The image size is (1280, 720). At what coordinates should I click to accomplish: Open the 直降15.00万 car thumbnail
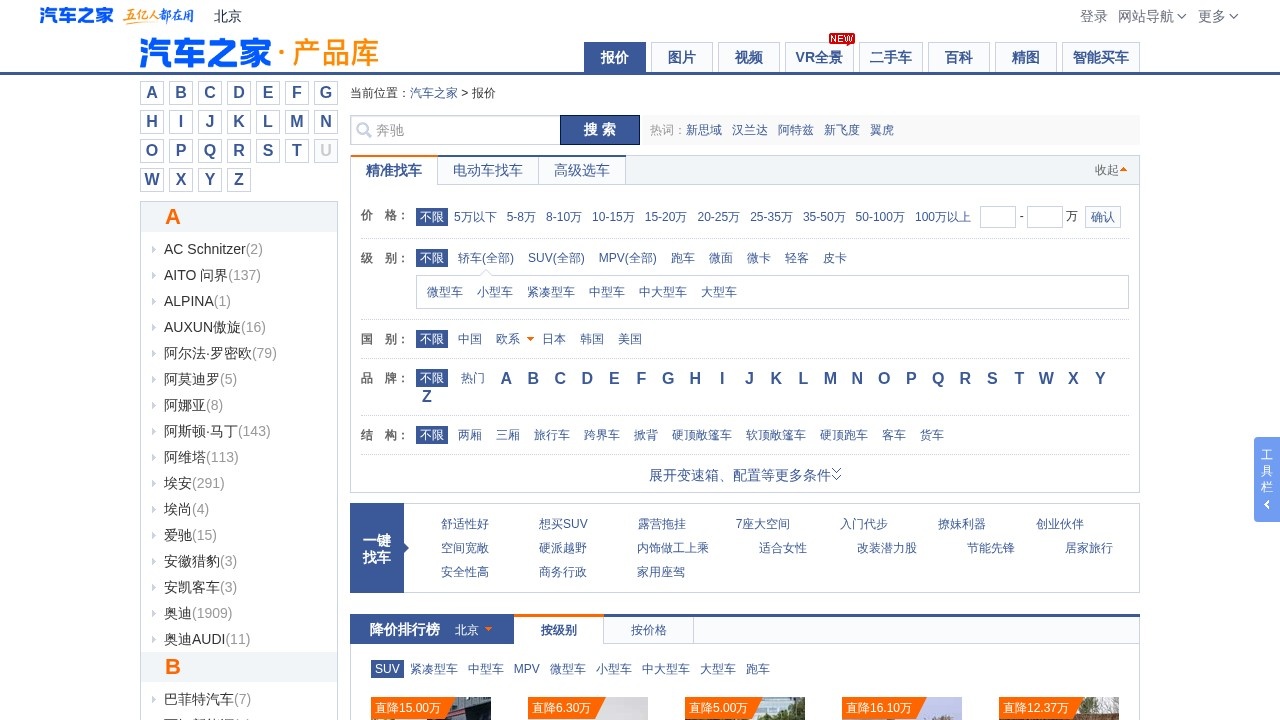pyautogui.click(x=431, y=708)
